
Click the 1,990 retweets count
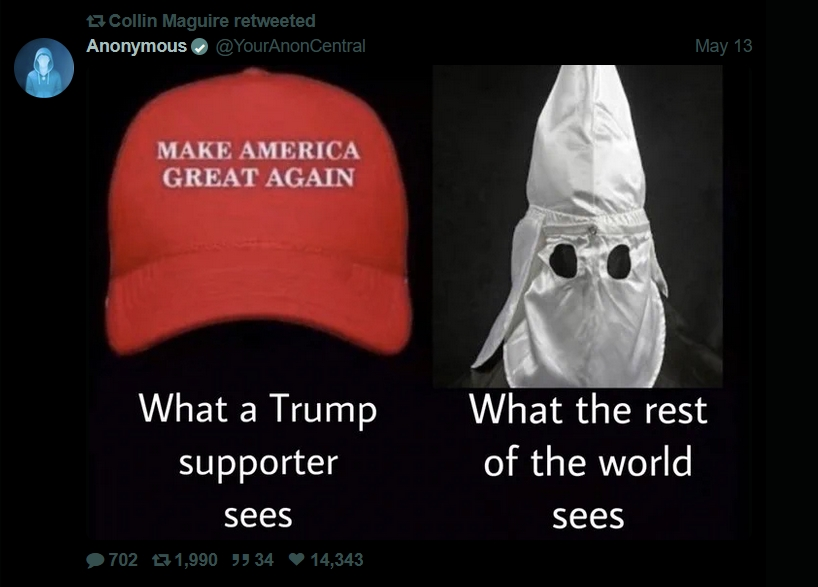pyautogui.click(x=196, y=560)
